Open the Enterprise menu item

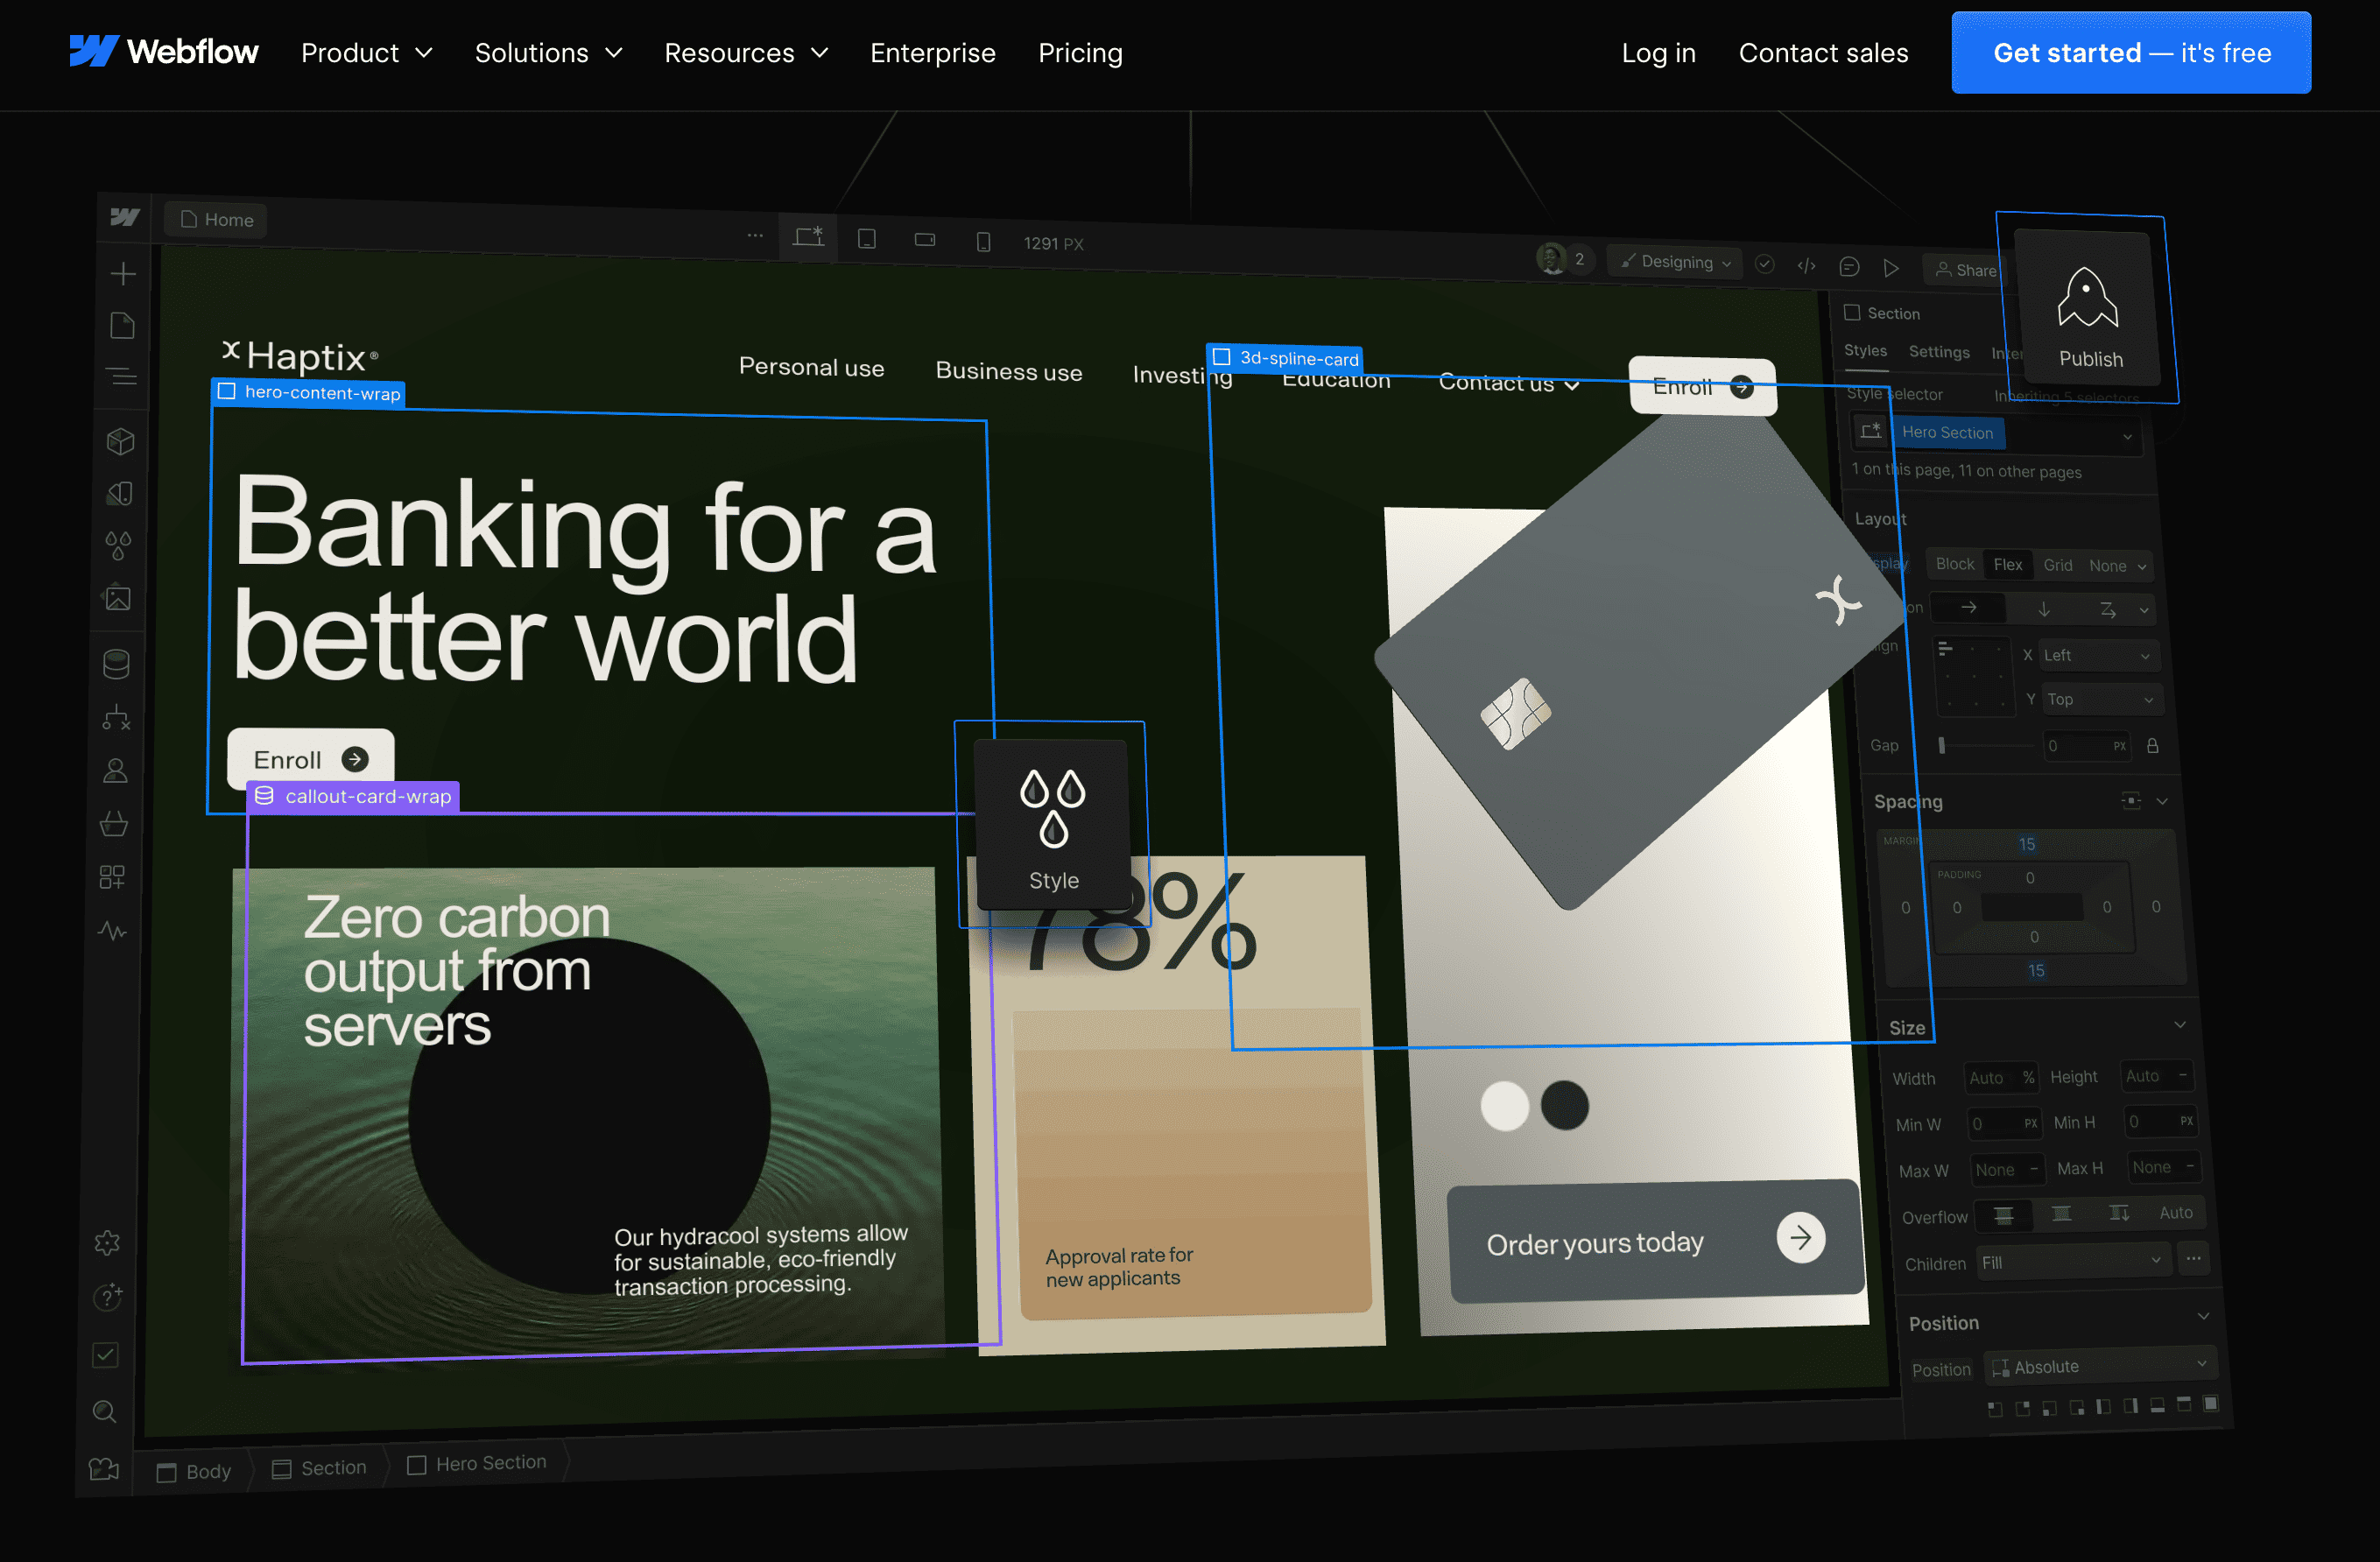(932, 53)
